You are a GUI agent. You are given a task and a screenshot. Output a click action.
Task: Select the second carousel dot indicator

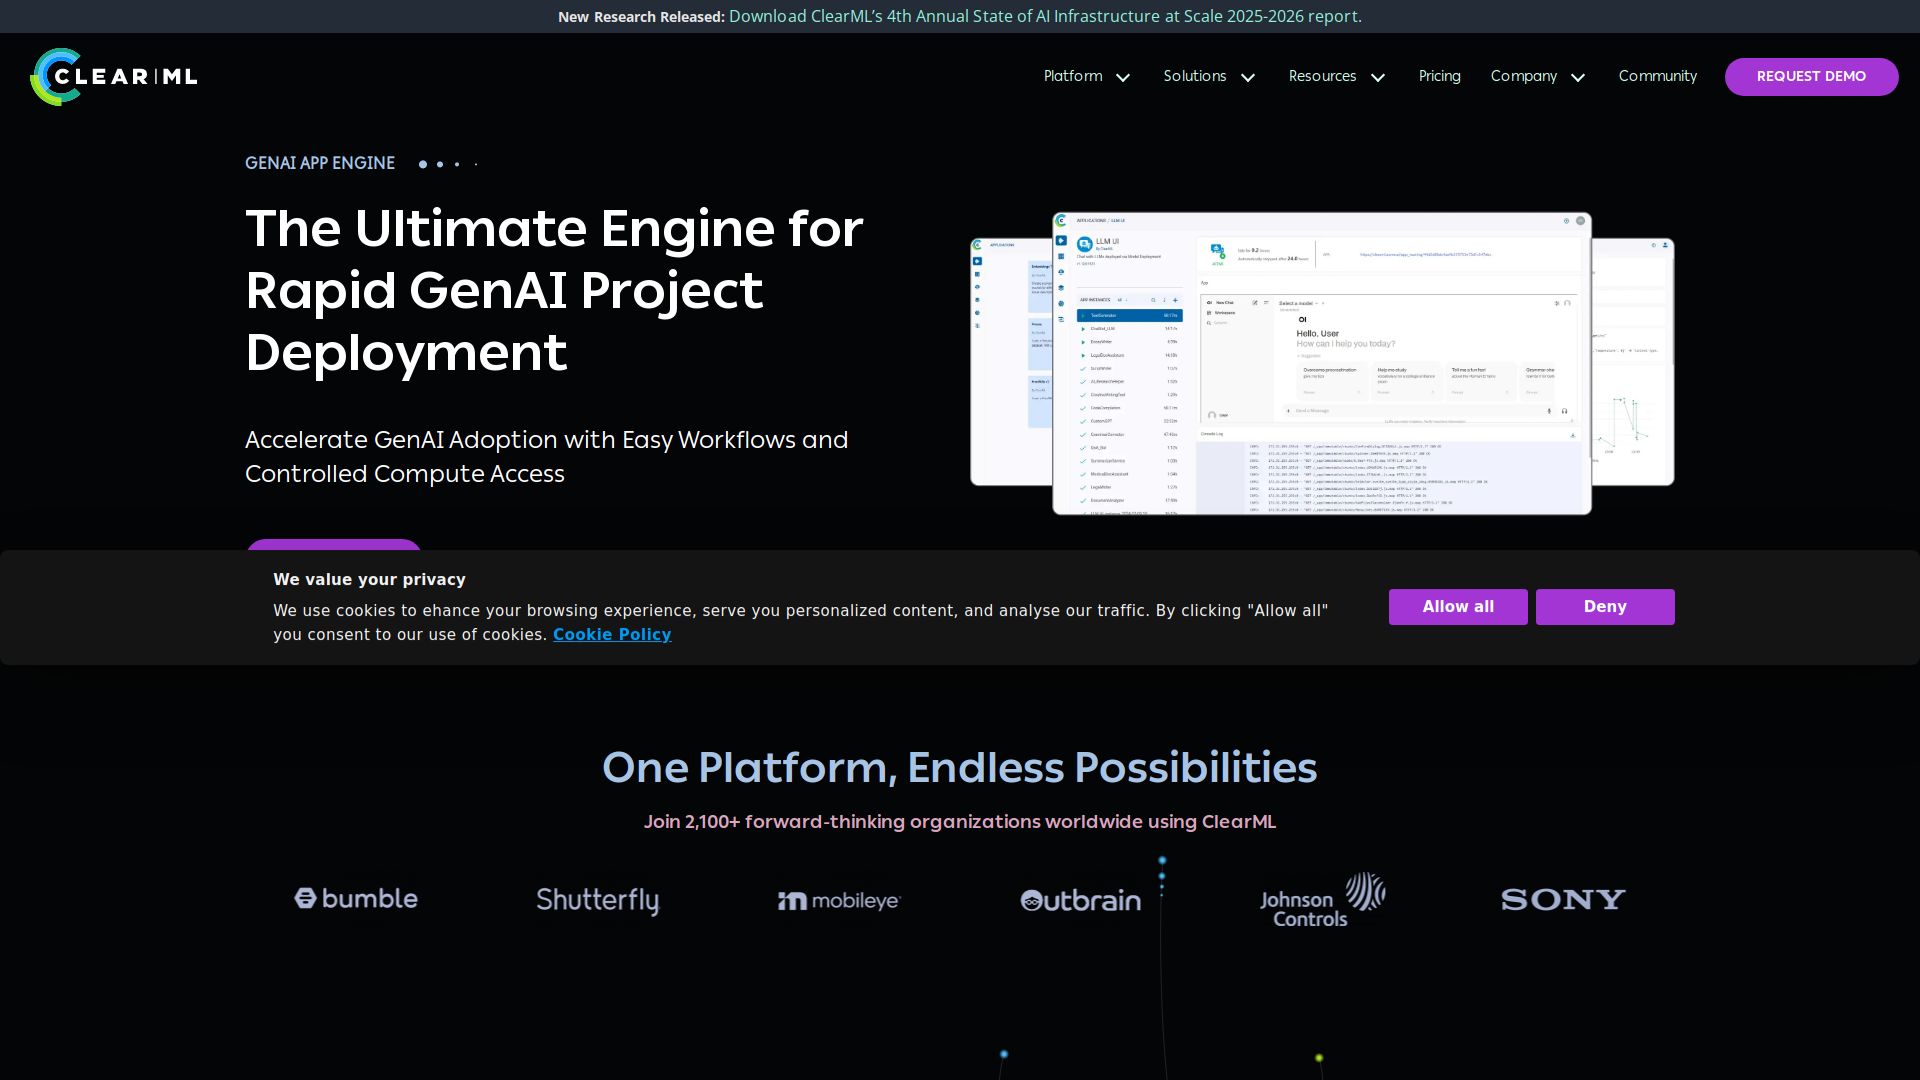tap(440, 164)
